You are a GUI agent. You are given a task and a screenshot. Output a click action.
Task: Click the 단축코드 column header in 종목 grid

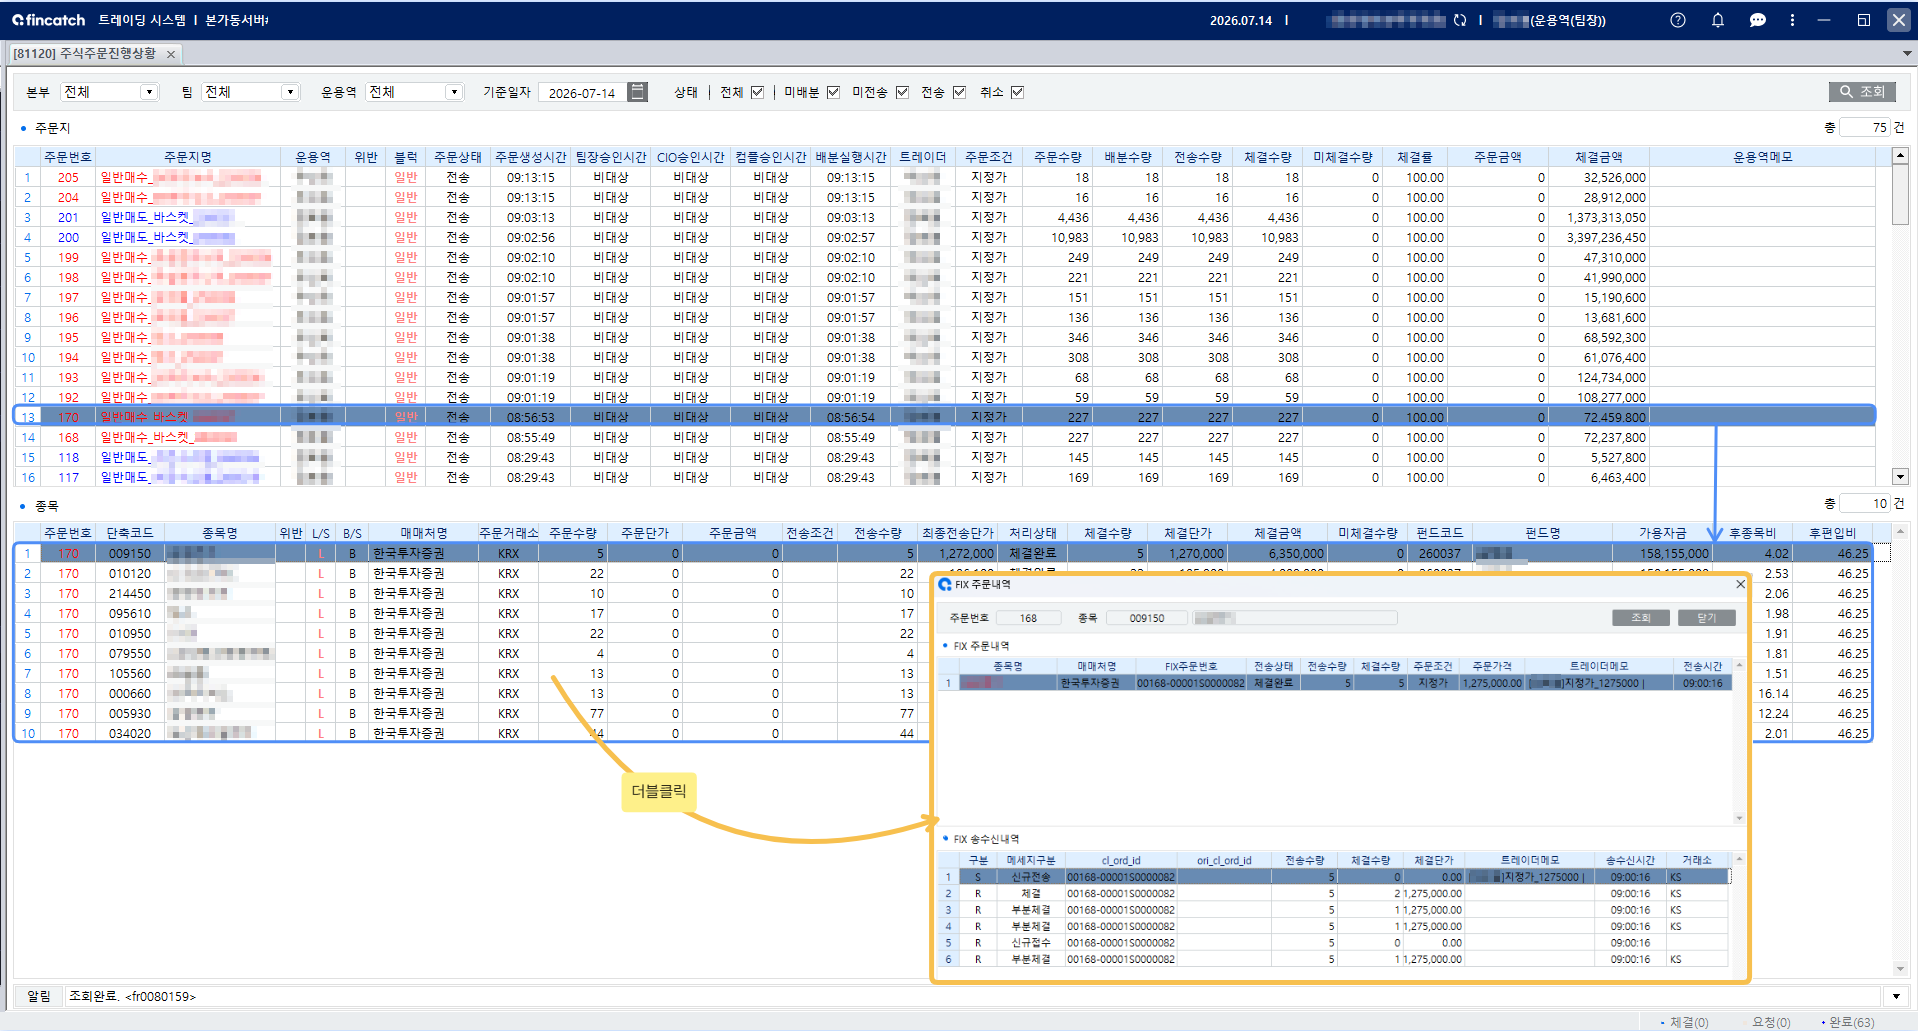130,533
